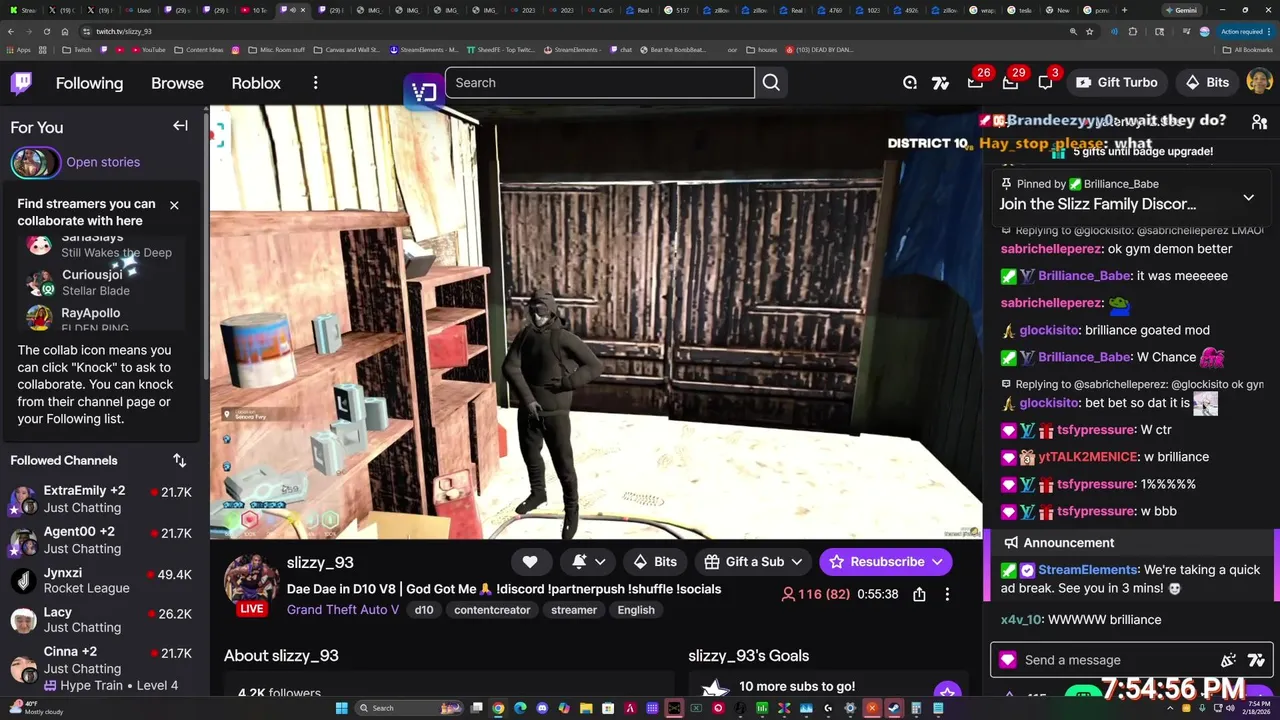Open the Windows Start button
Screen dimensions: 1280x720
[x=341, y=708]
